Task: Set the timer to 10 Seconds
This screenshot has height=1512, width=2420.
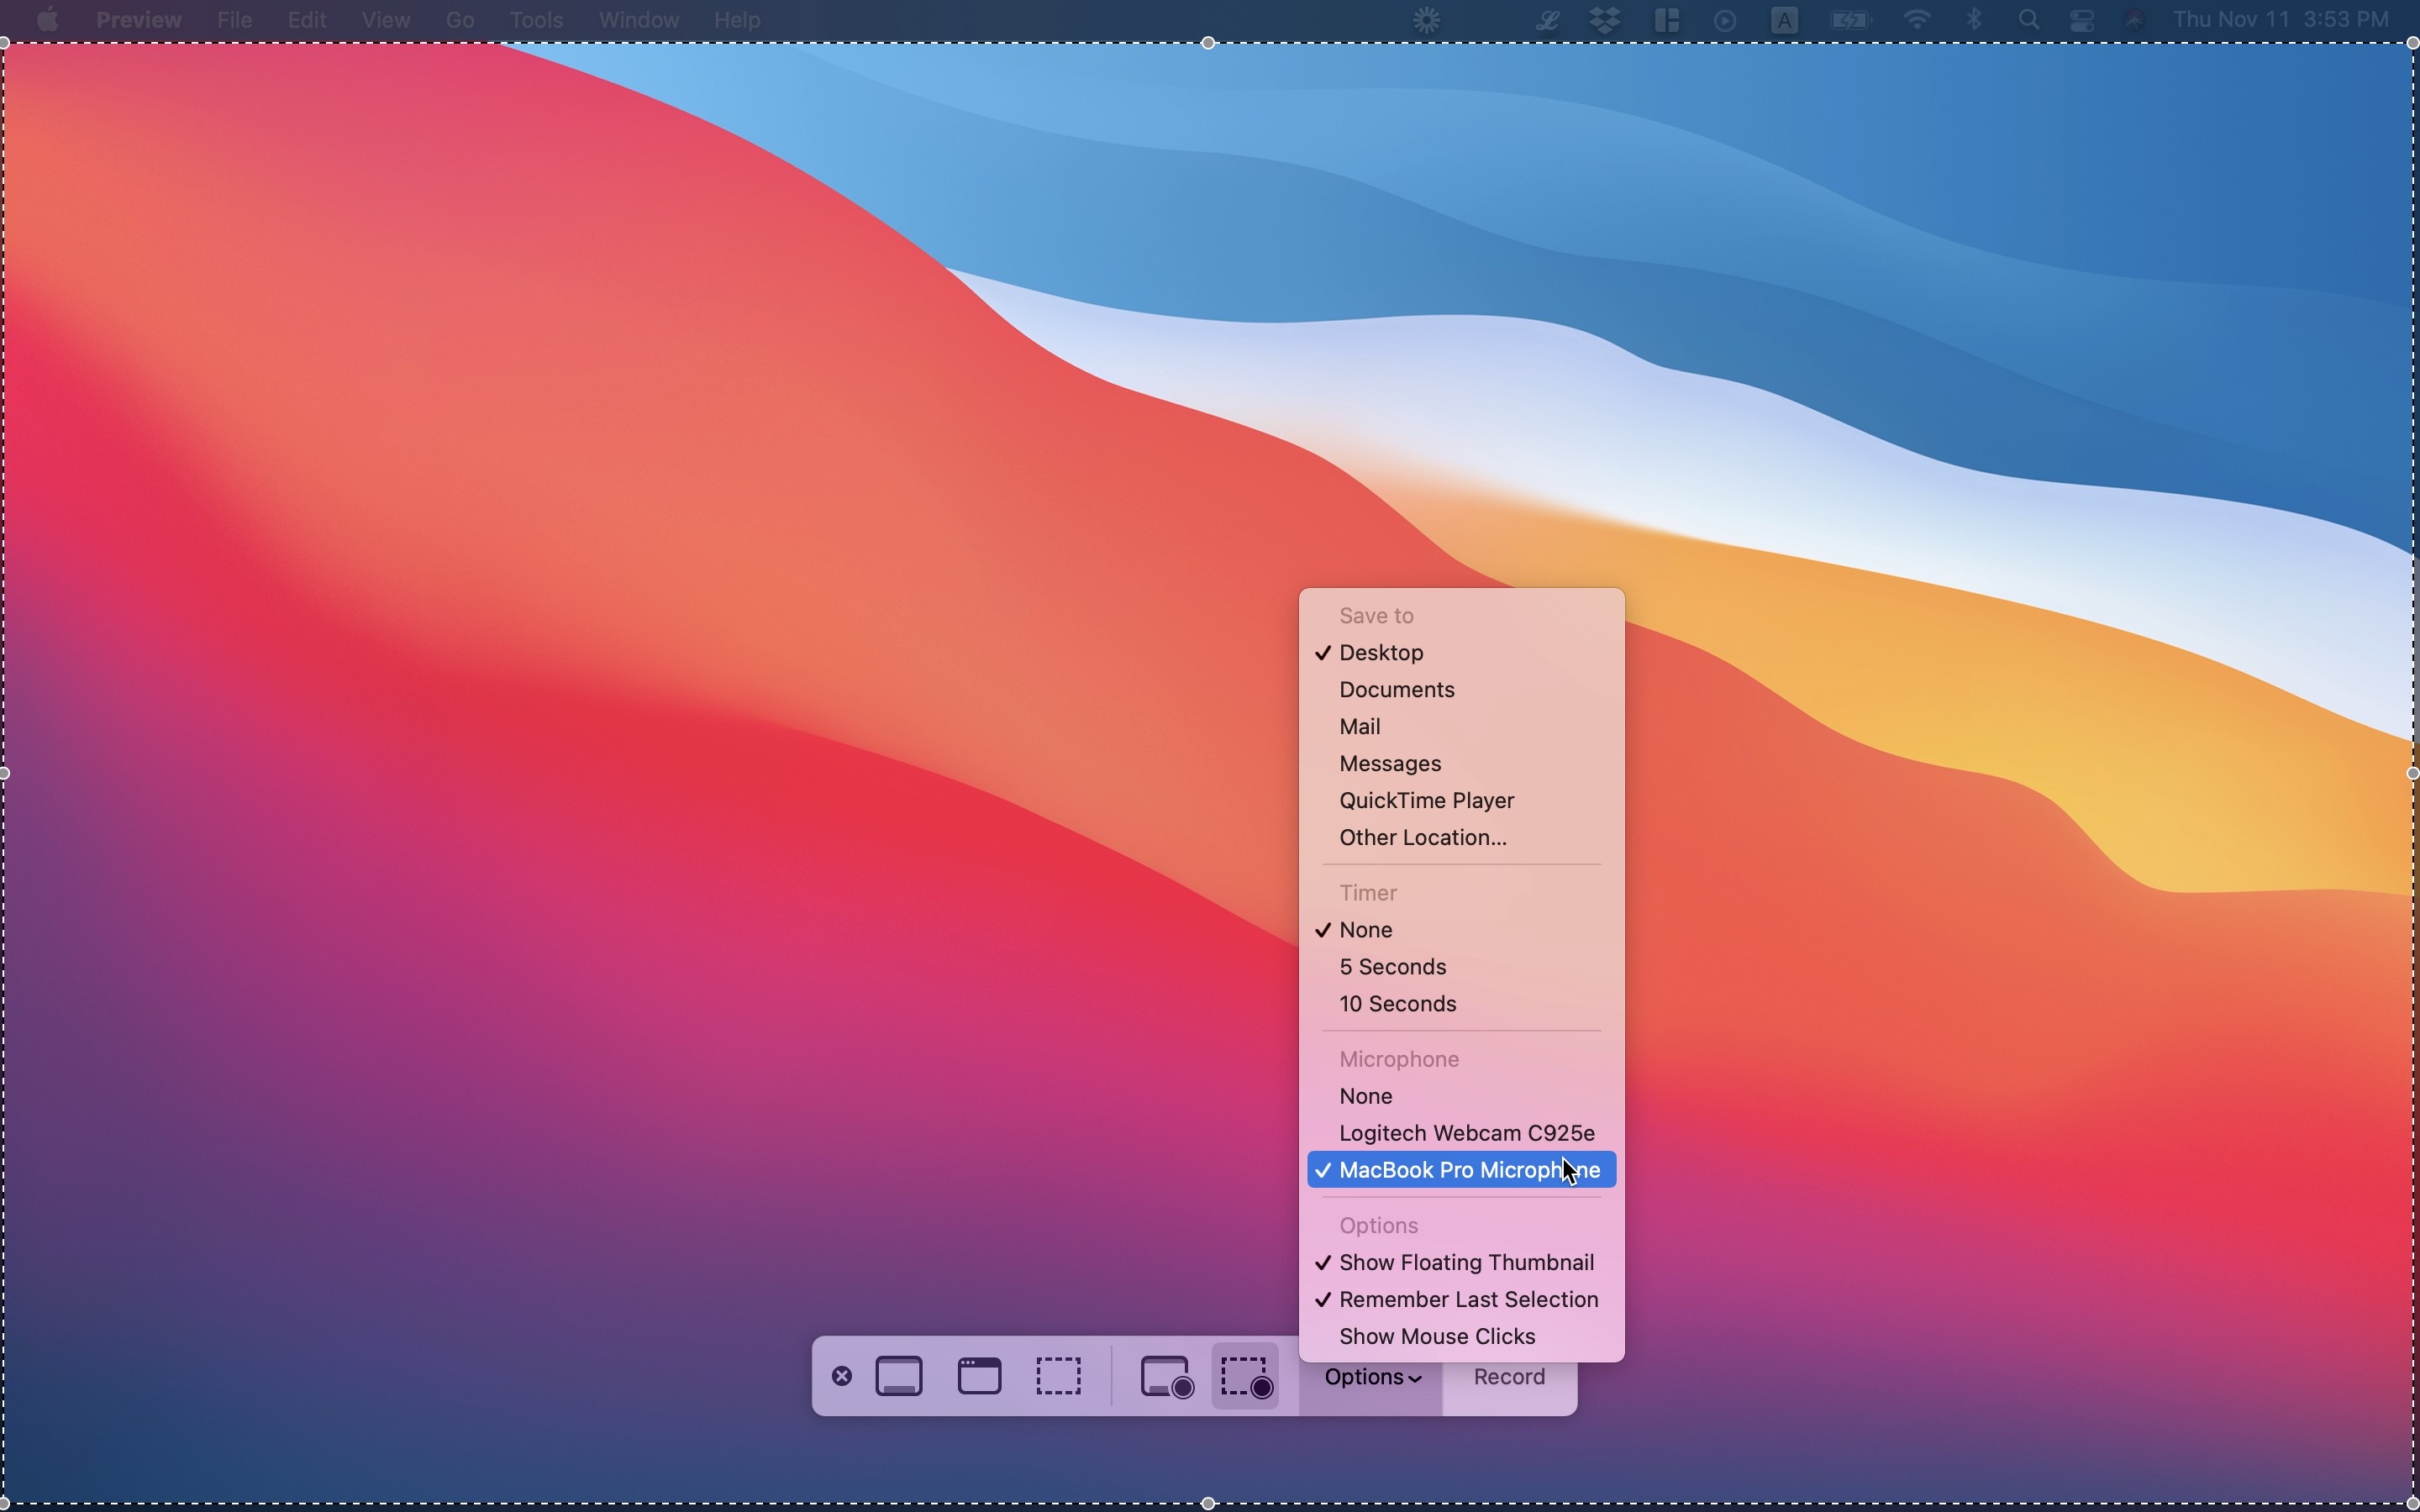Action: click(1397, 1003)
